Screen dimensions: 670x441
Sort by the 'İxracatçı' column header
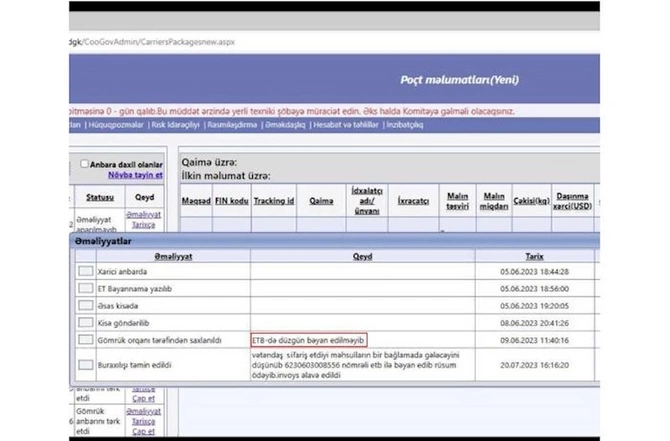pos(413,201)
